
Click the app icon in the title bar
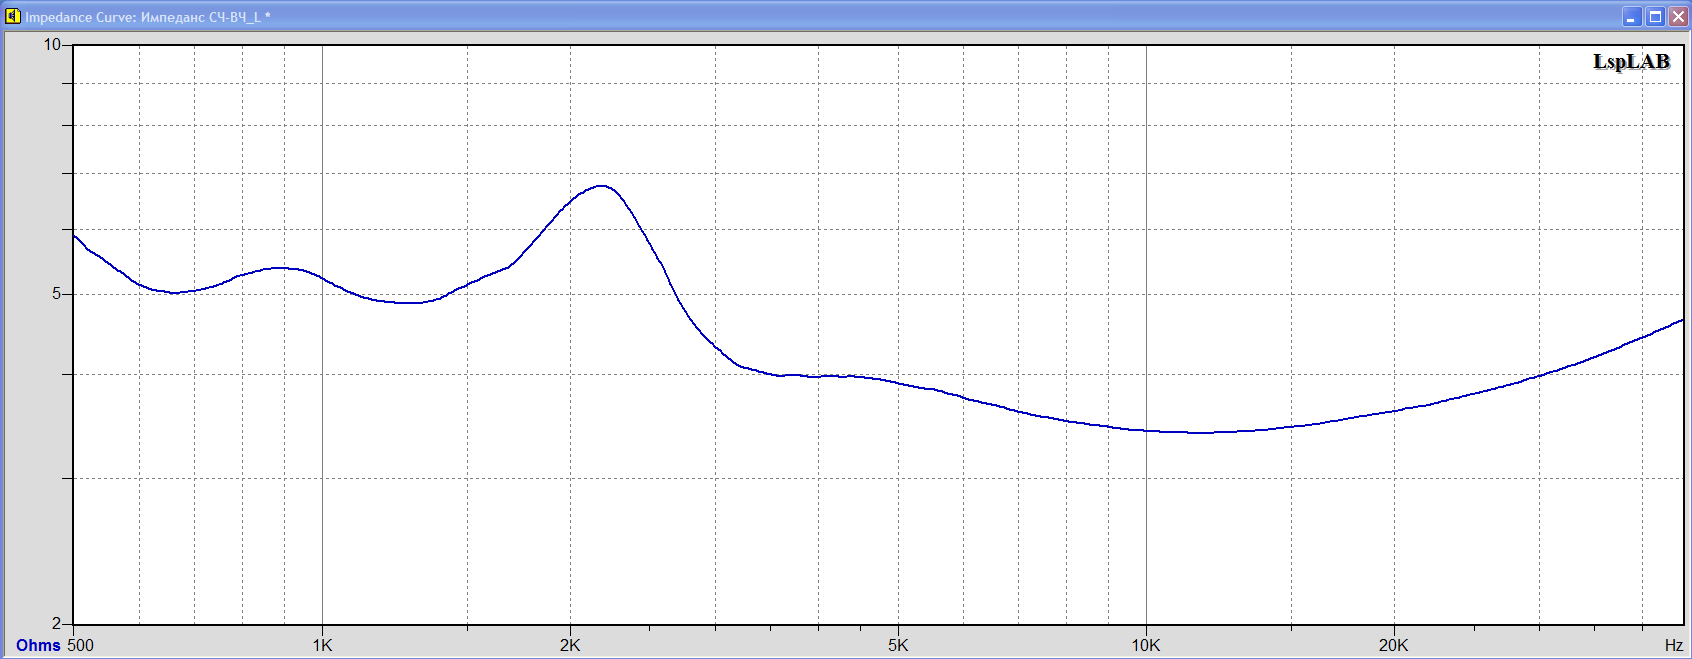tap(13, 16)
